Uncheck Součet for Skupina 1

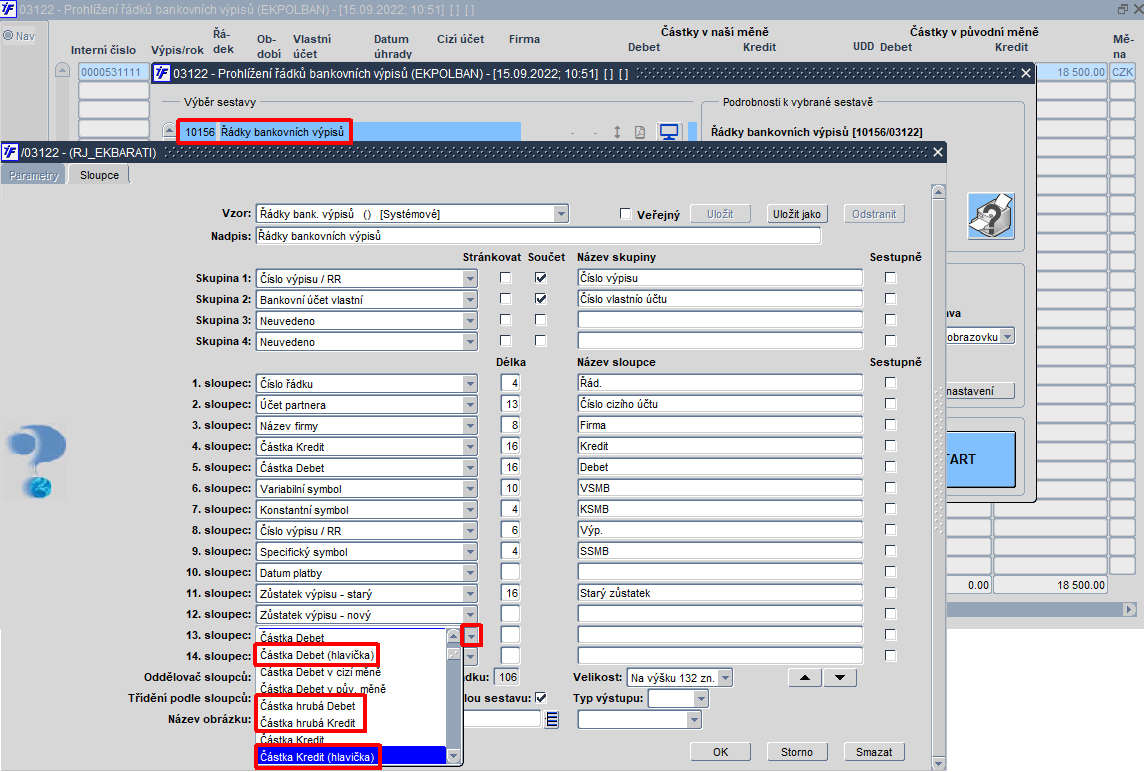pyautogui.click(x=541, y=278)
